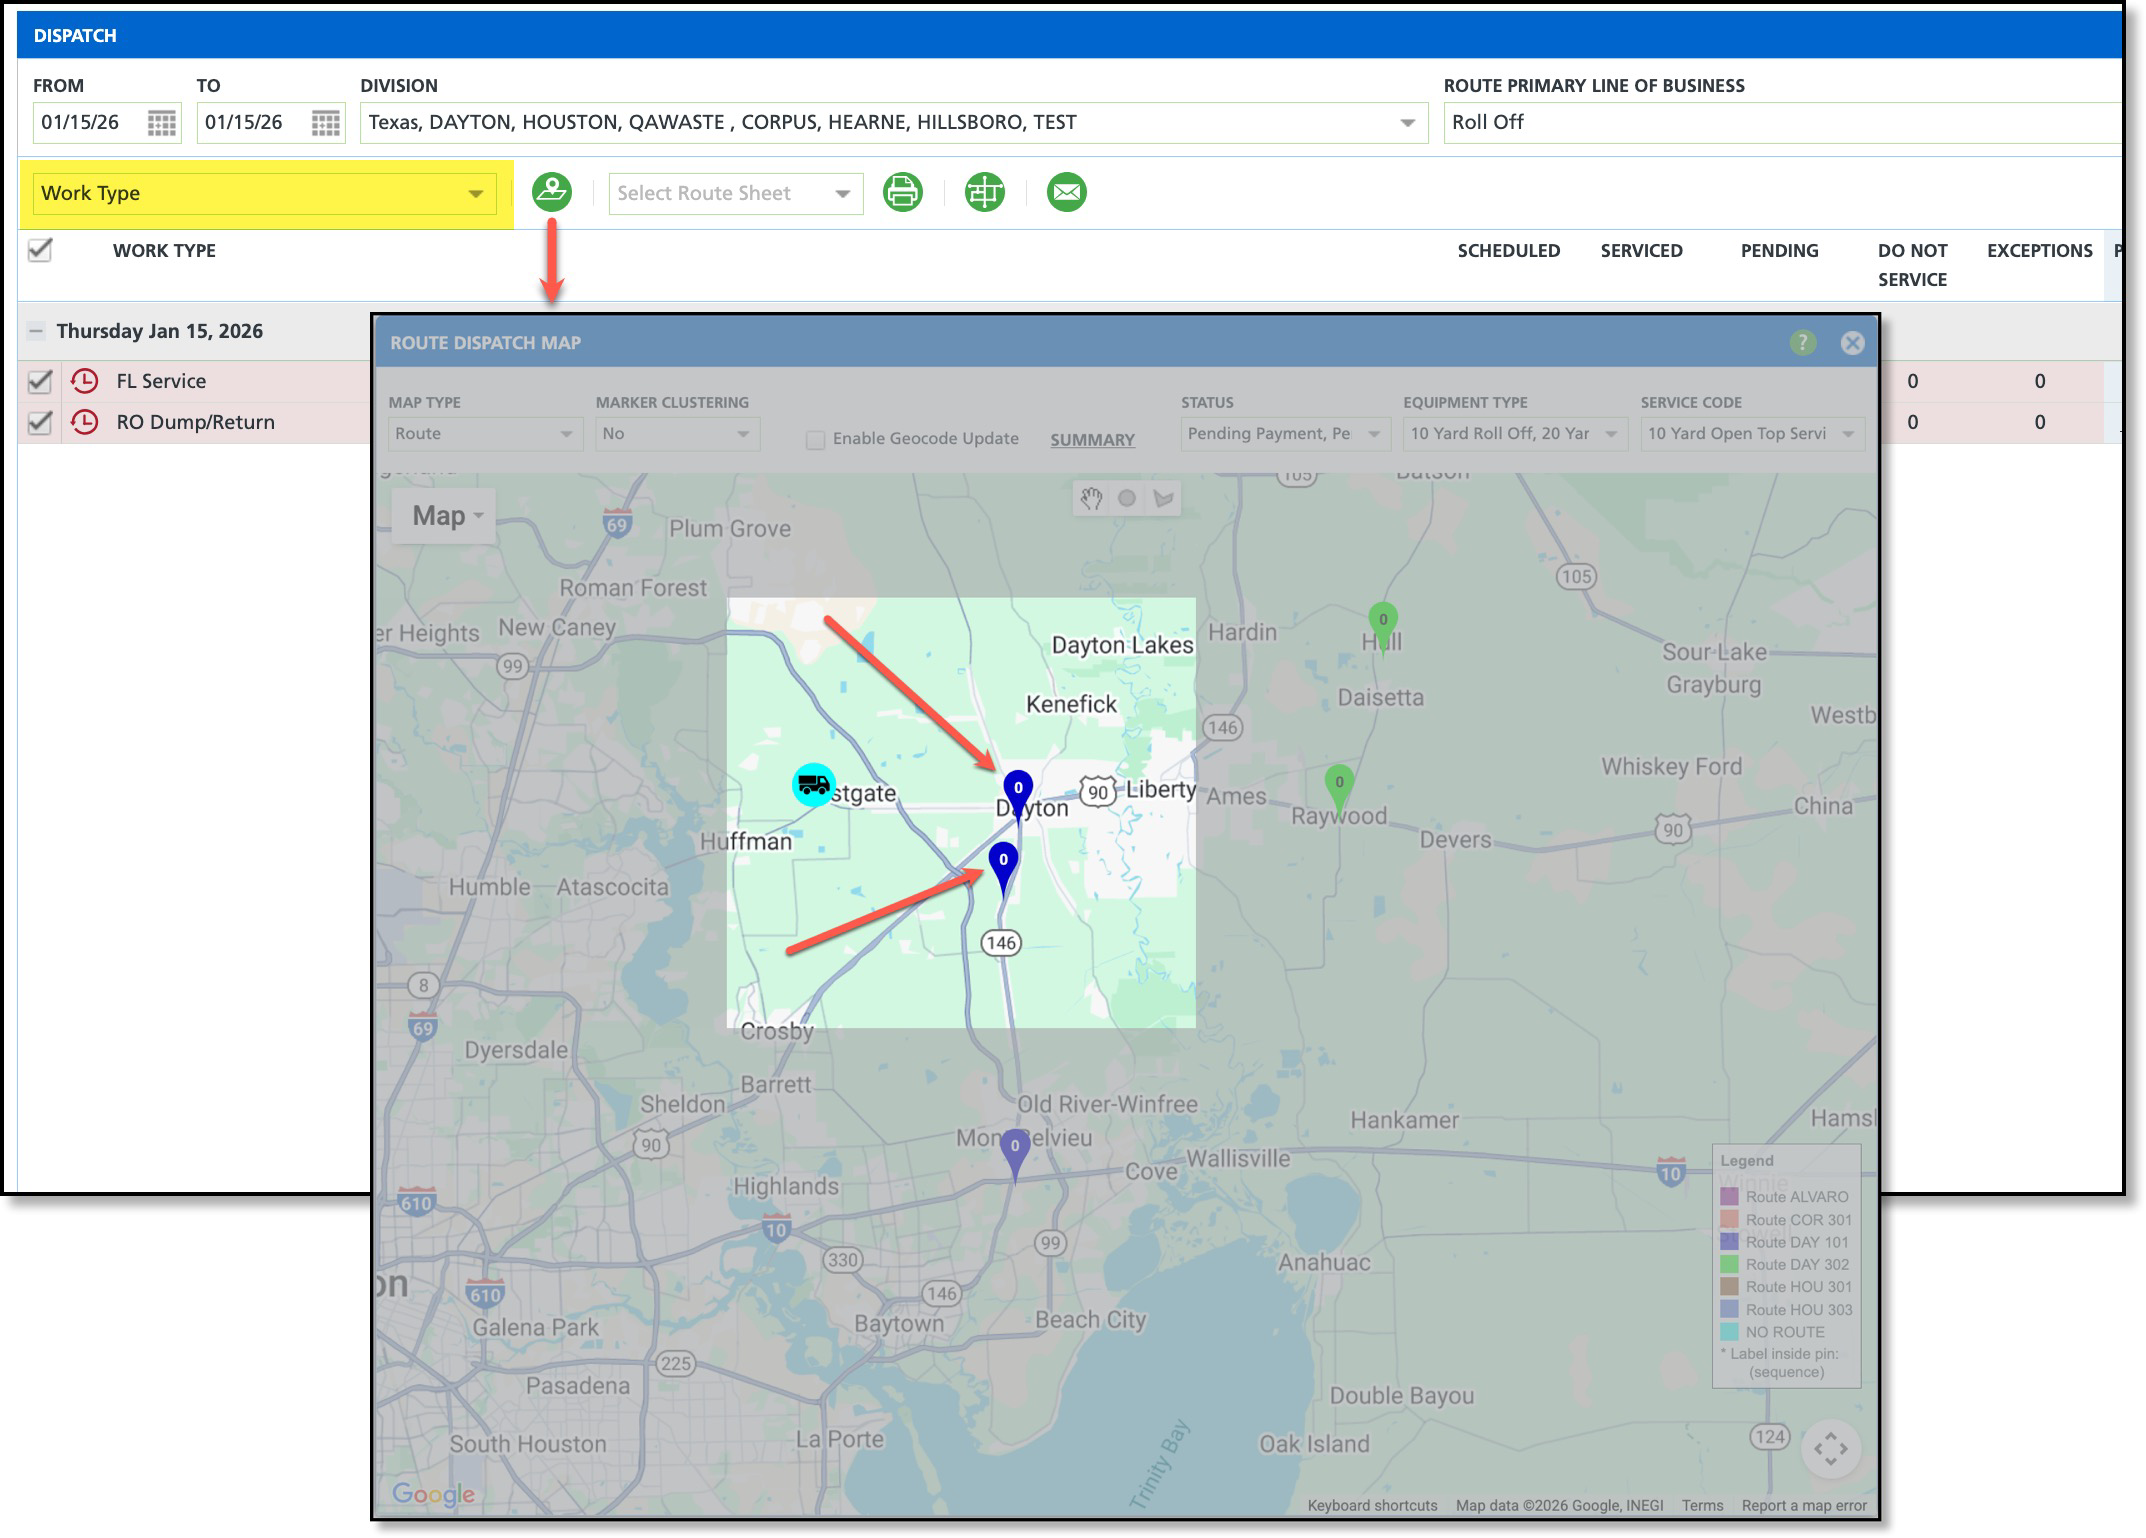Expand the Select Route Sheet dropdown
The width and height of the screenshot is (2146, 1538).
pyautogui.click(x=842, y=193)
